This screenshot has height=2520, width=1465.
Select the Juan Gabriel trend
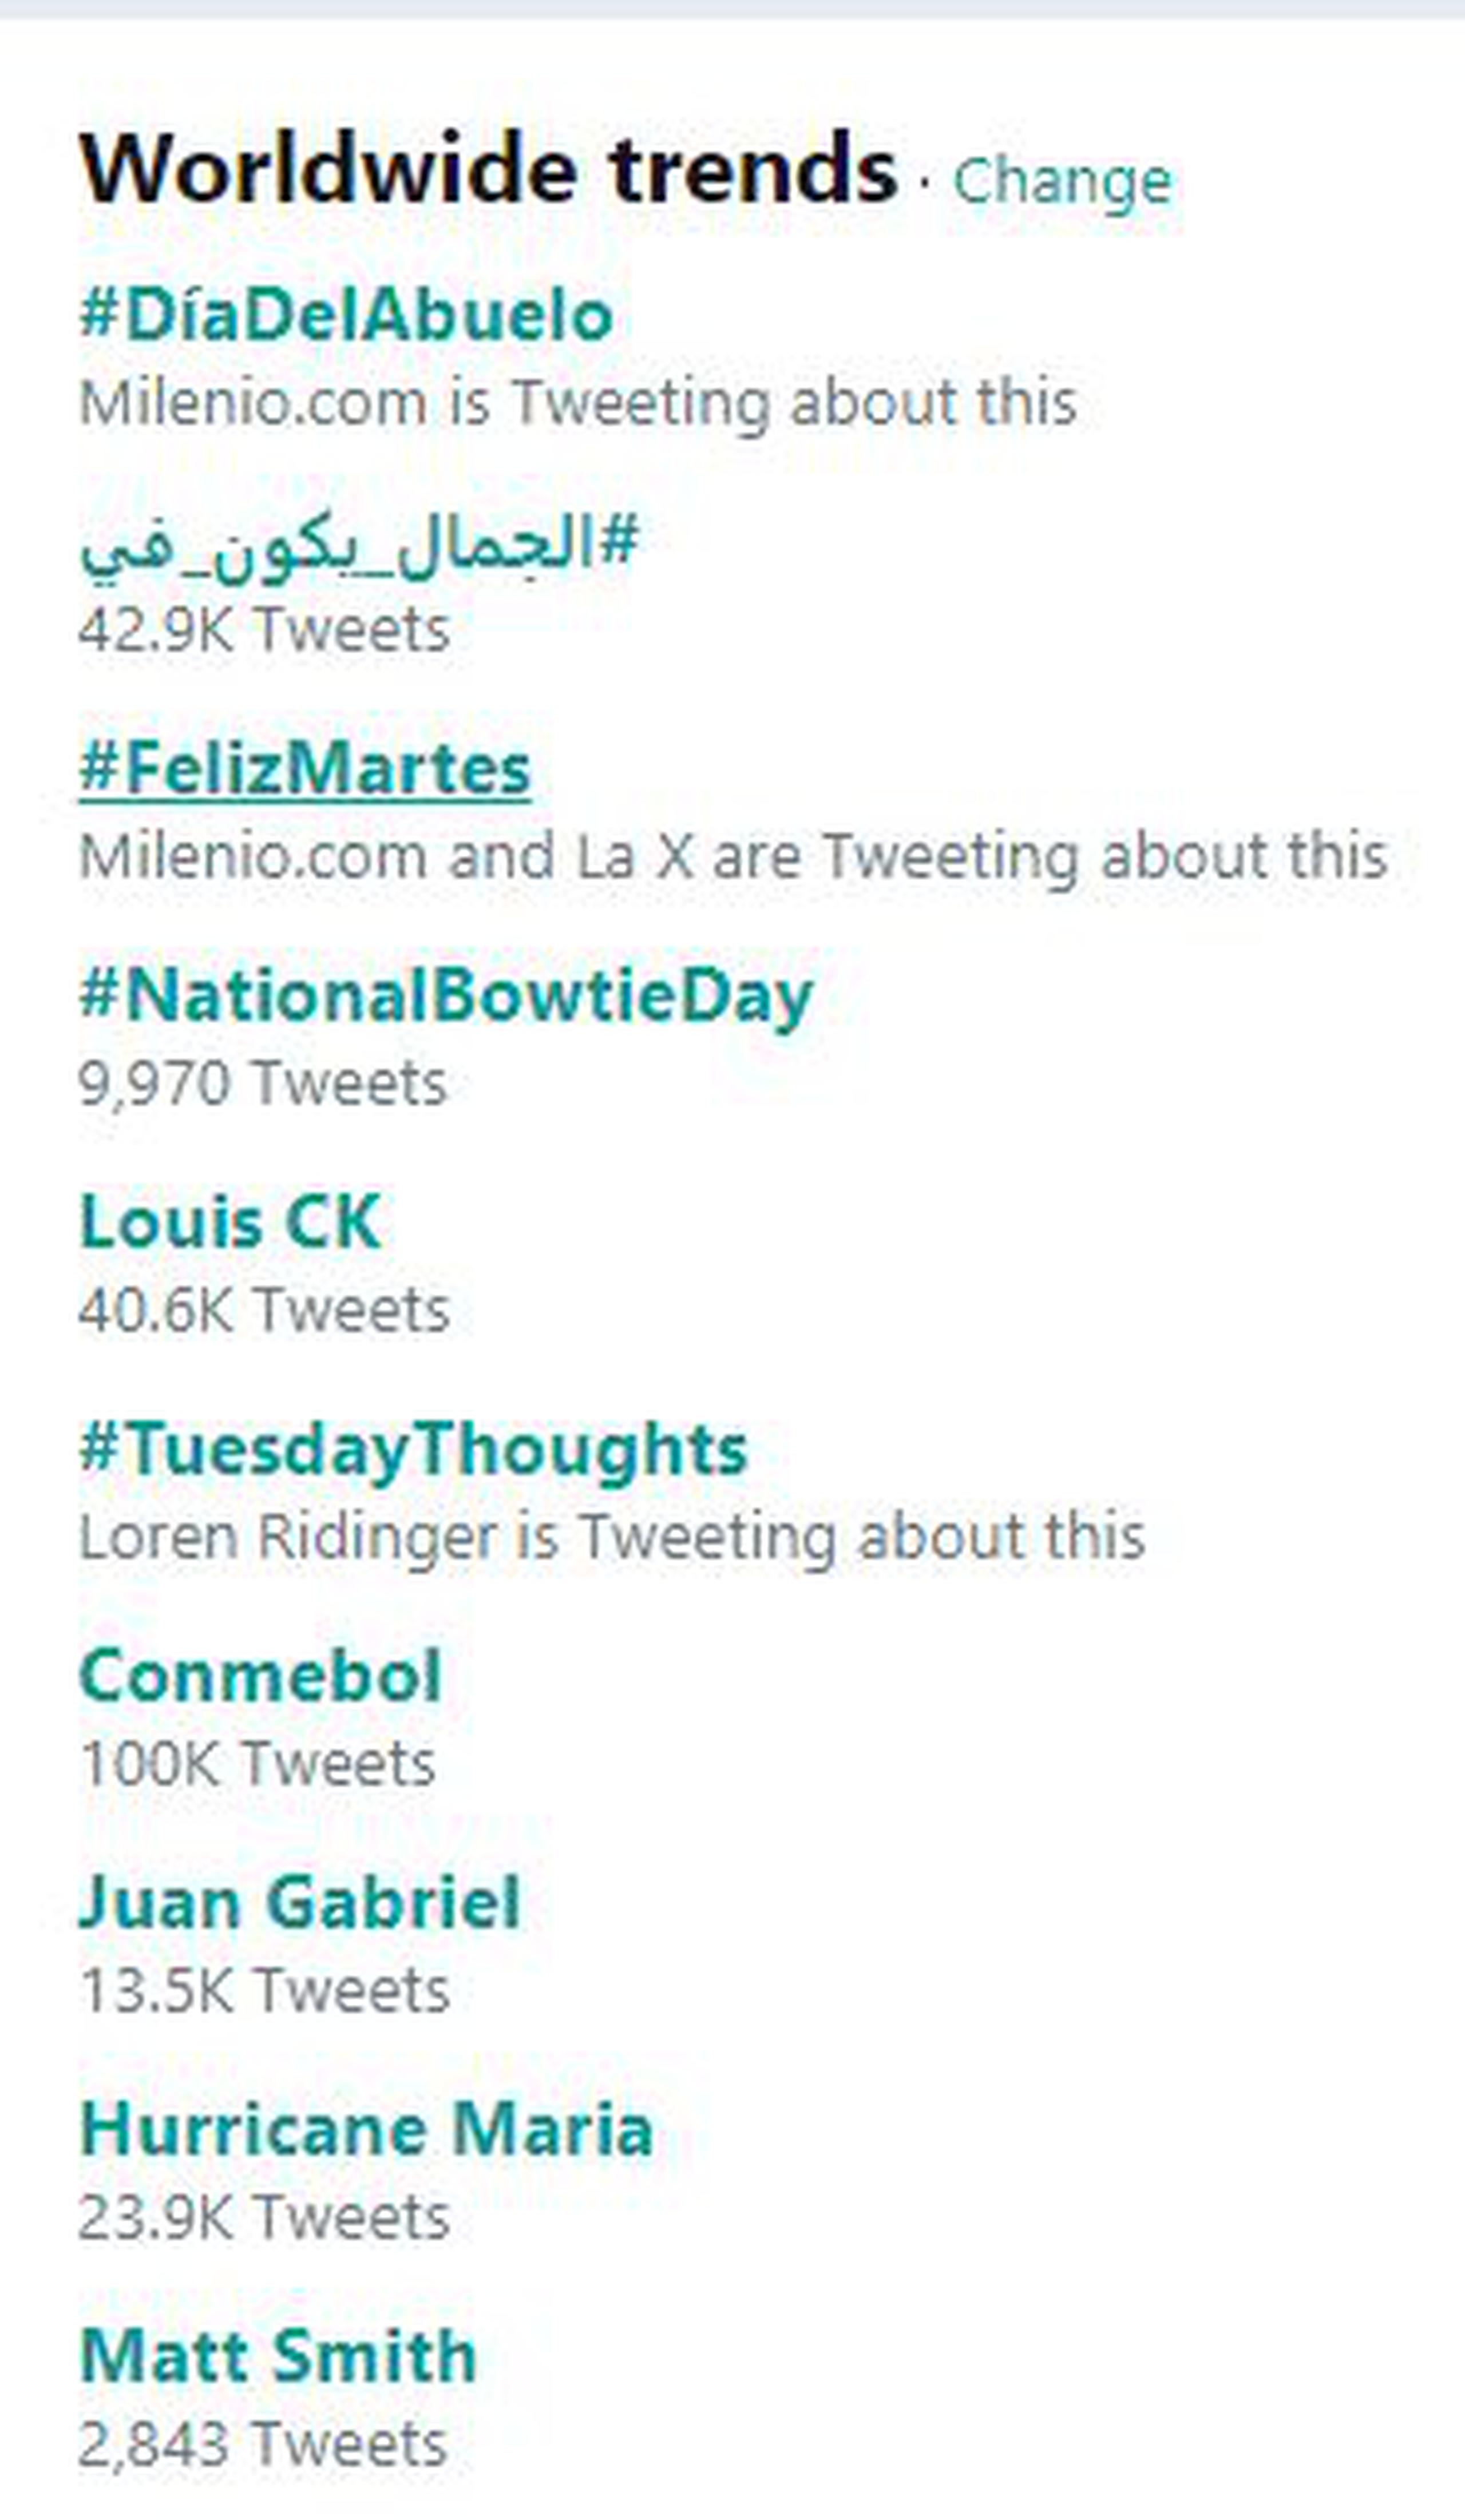[x=300, y=1902]
